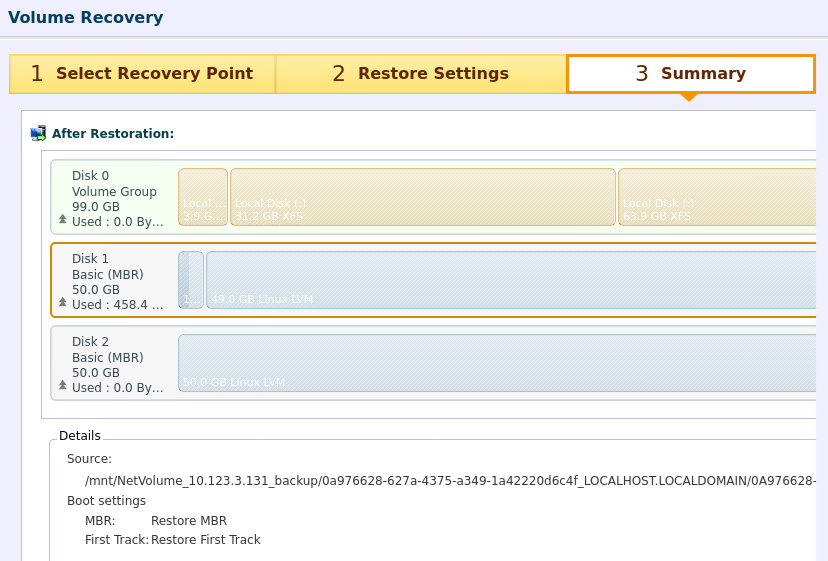
Task: Select the 3.9 GB partition on Disk 0
Action: coord(203,197)
